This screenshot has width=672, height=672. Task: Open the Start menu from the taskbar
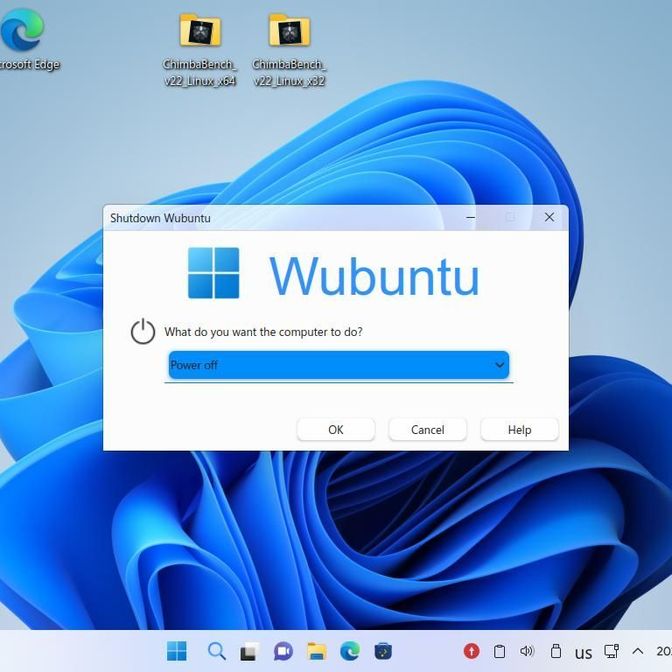point(177,651)
